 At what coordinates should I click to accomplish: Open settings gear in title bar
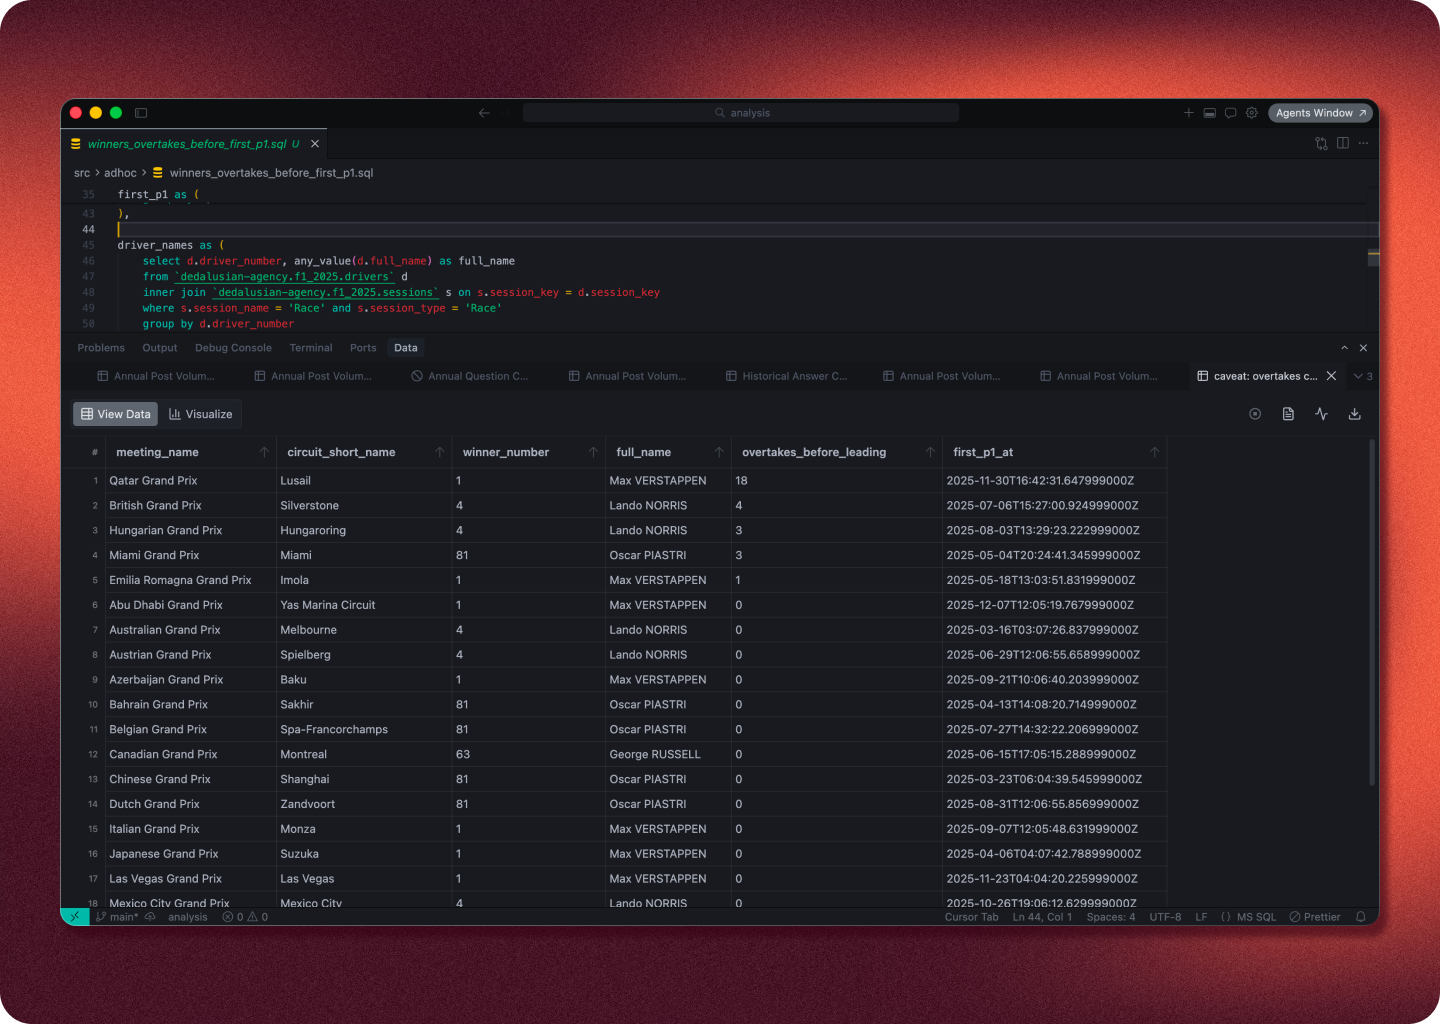coord(1252,113)
